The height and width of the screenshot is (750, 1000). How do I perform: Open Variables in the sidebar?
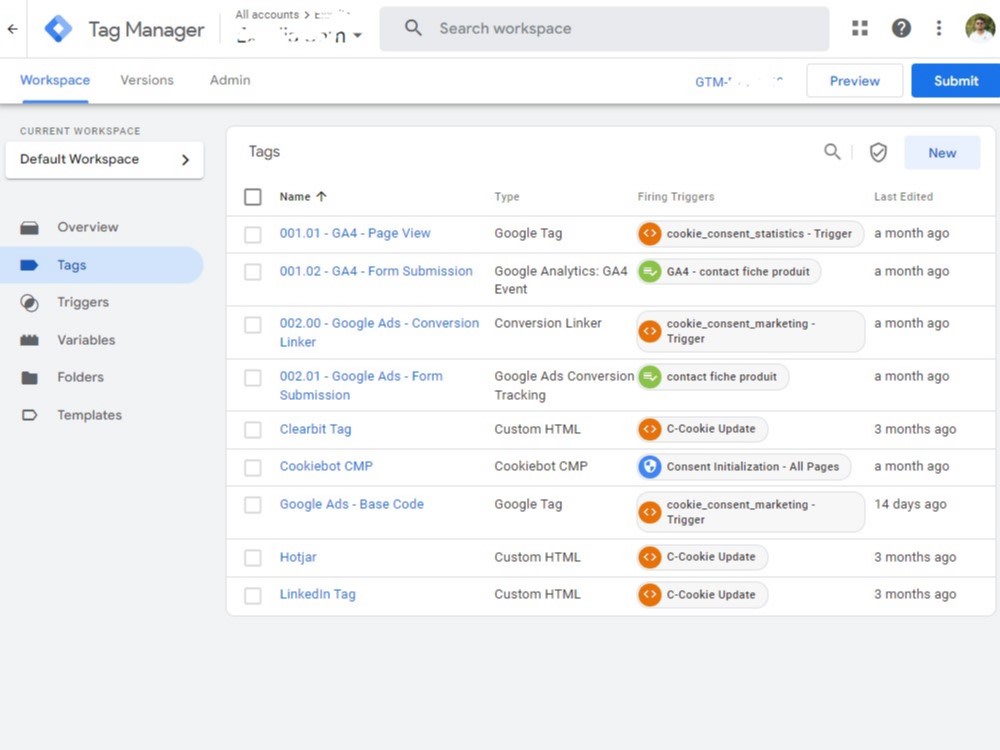tap(86, 340)
